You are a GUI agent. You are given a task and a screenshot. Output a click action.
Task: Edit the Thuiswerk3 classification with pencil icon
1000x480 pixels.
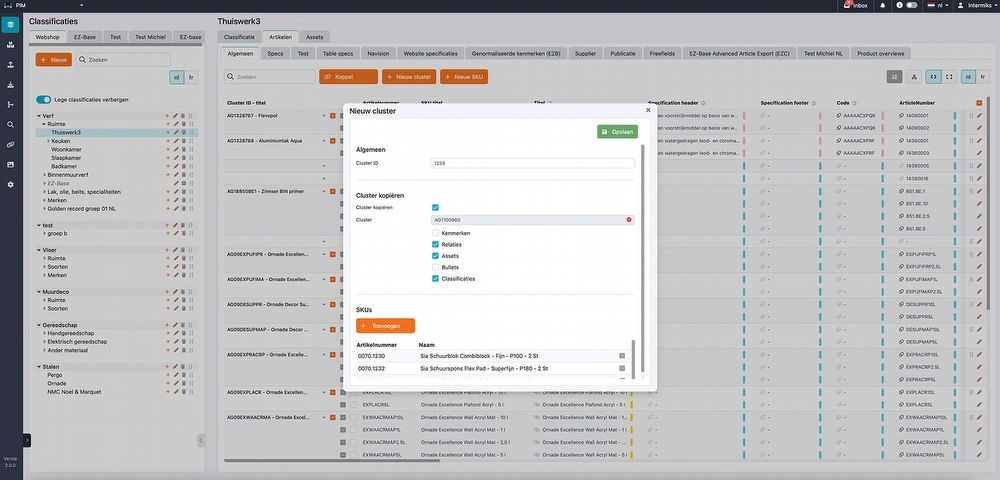tap(175, 132)
